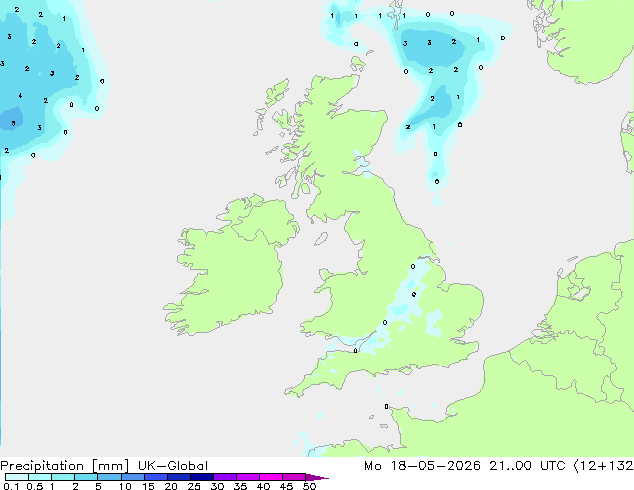Click the 15–20 mm legend color swatch
This screenshot has height=490, width=634.
(x=155, y=477)
